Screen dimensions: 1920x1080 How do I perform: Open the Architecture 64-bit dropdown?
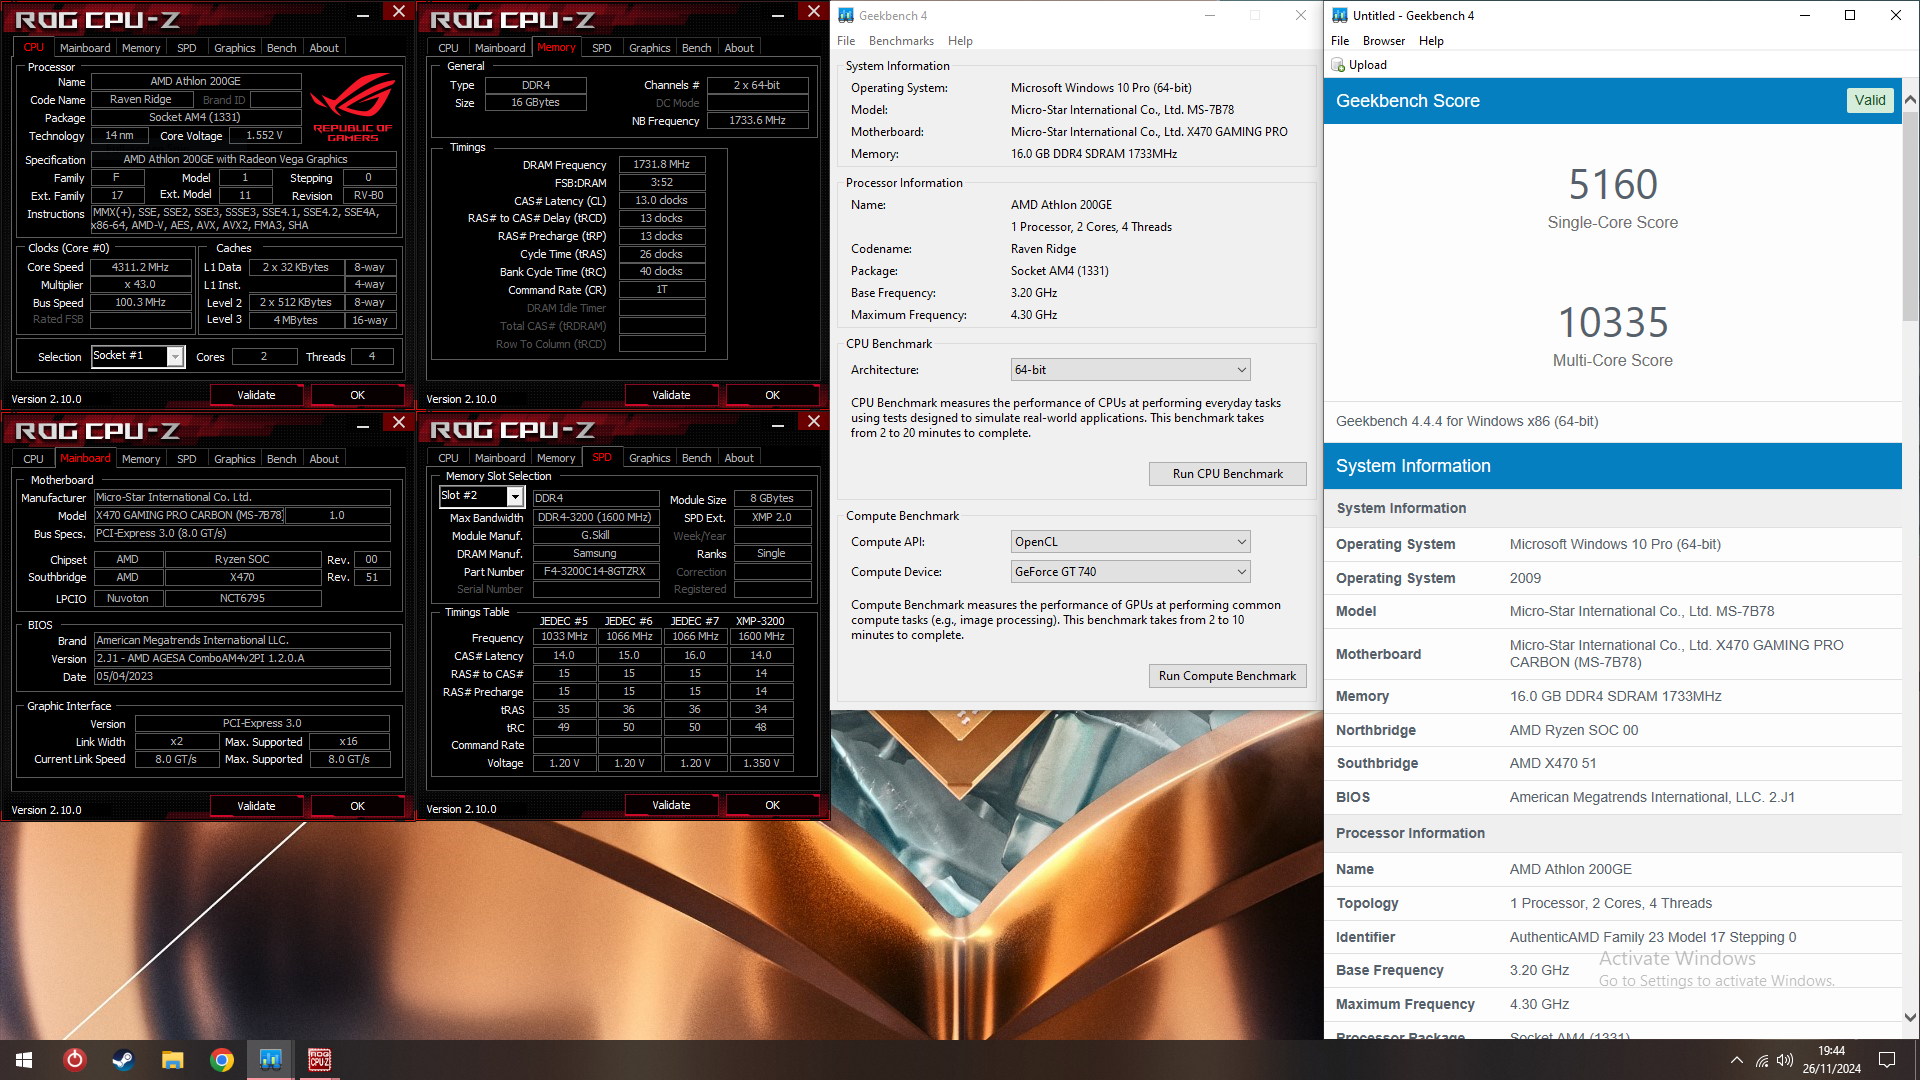[x=1131, y=370]
